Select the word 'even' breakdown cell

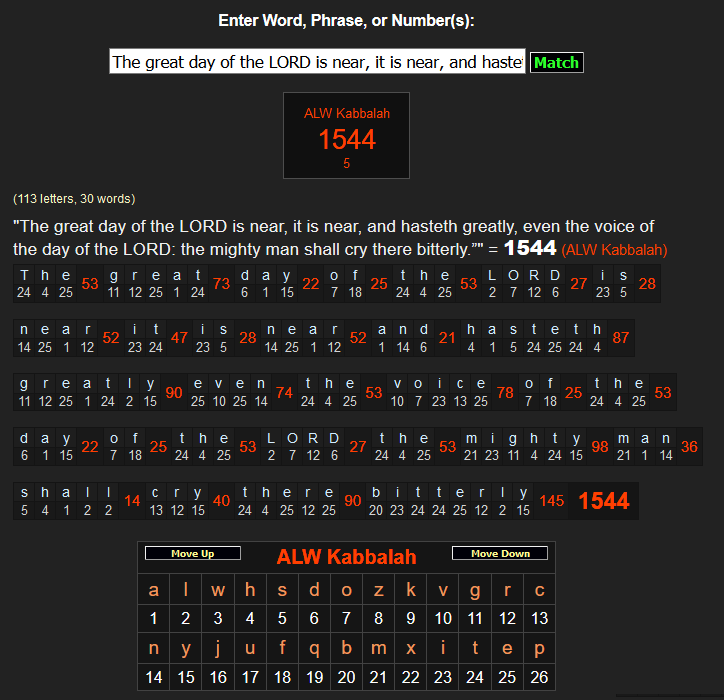click(x=229, y=392)
